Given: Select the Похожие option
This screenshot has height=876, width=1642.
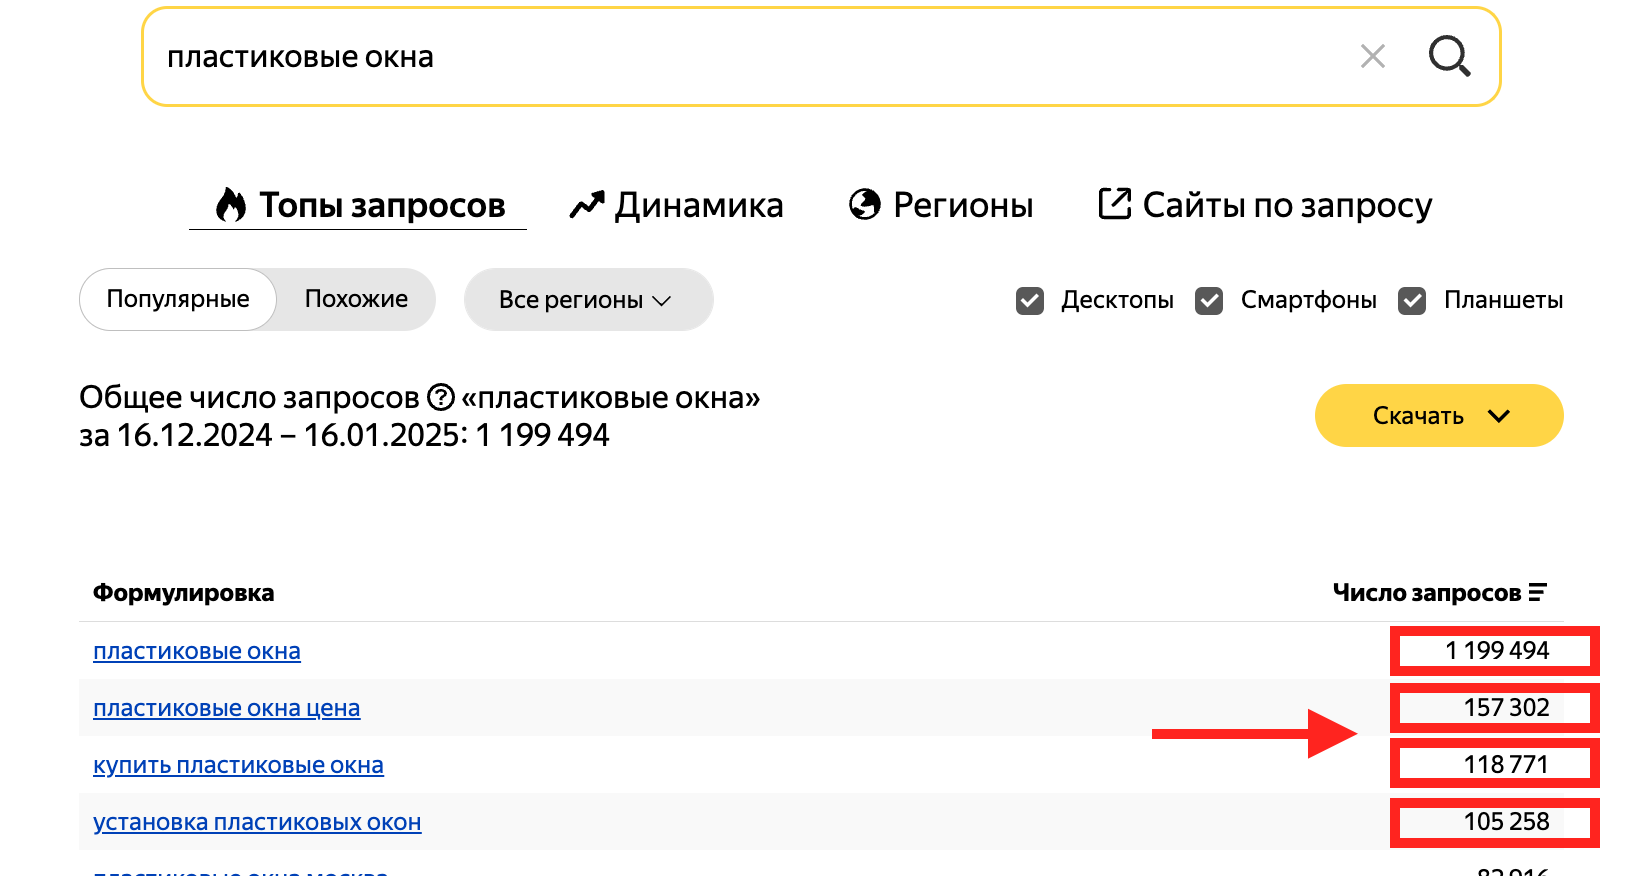Looking at the screenshot, I should [356, 299].
